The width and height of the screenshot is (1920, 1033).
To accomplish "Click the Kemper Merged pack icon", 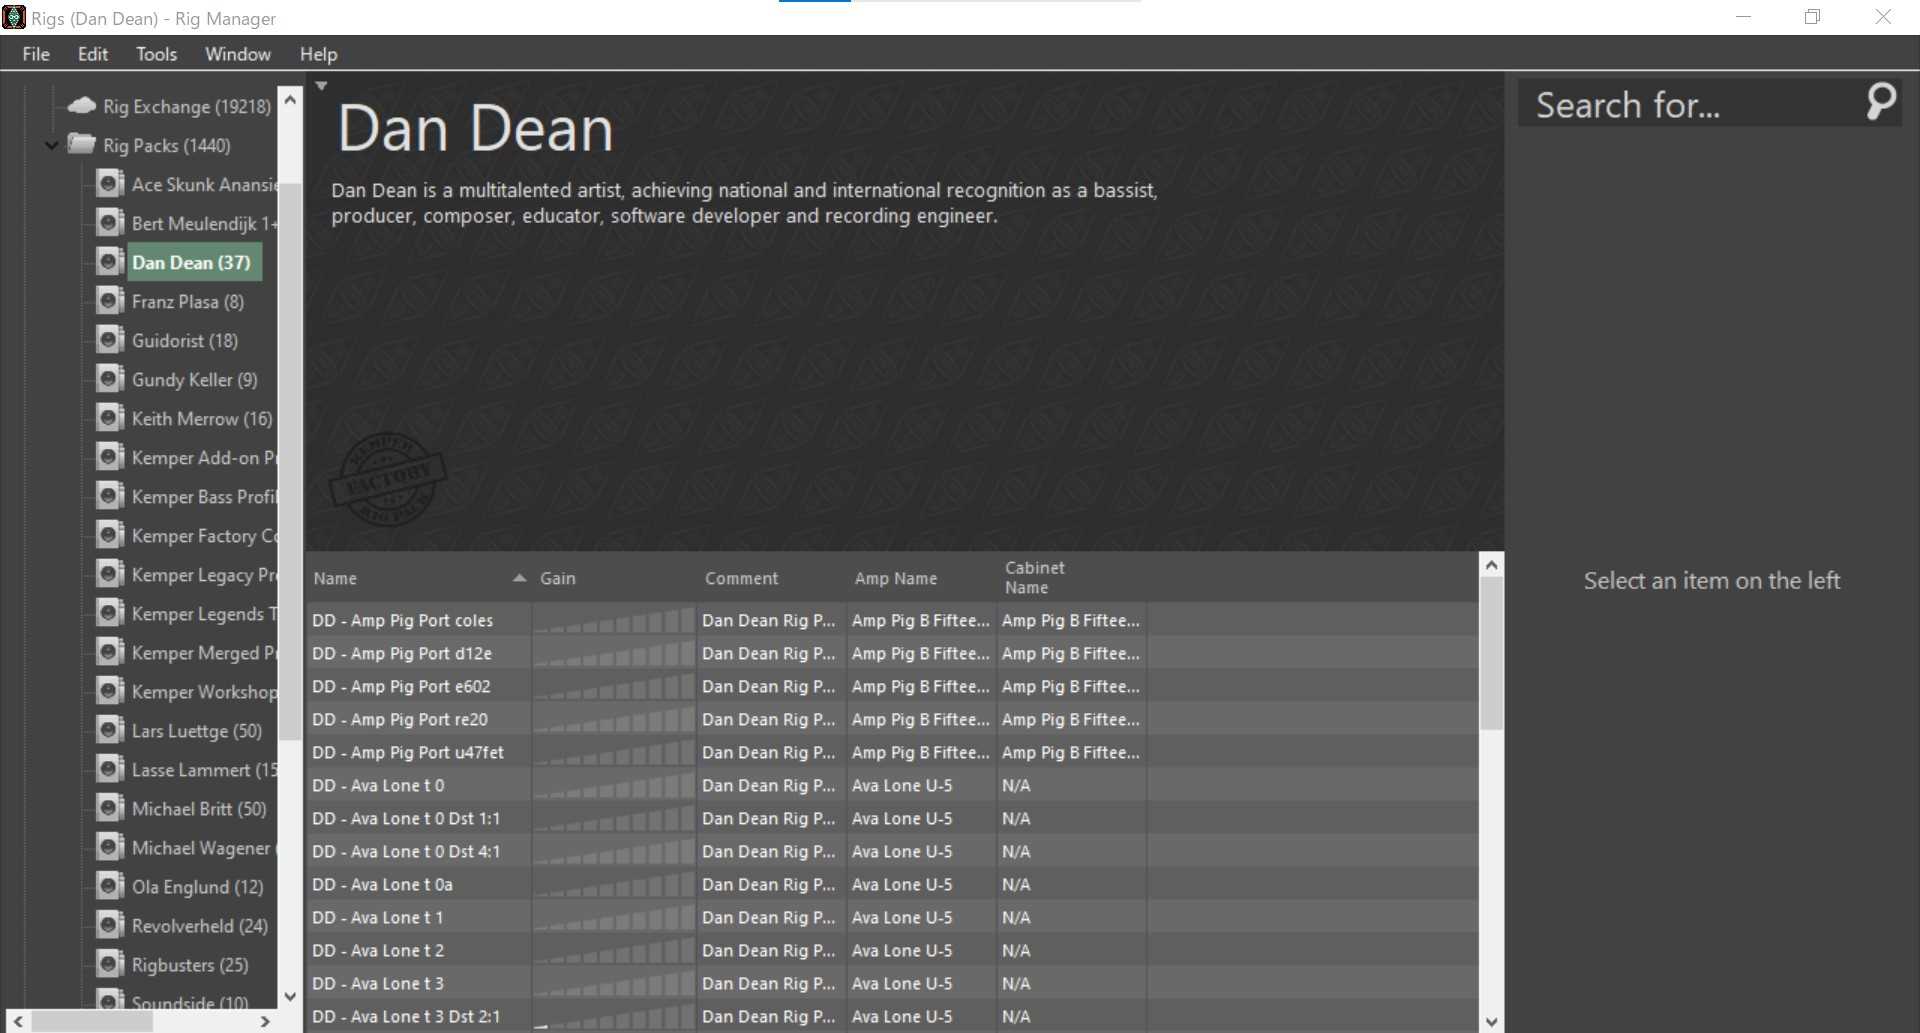I will click(110, 651).
